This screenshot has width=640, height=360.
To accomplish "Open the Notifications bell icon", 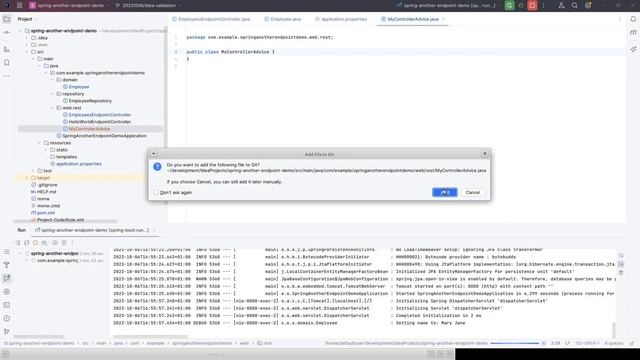I will [x=633, y=19].
